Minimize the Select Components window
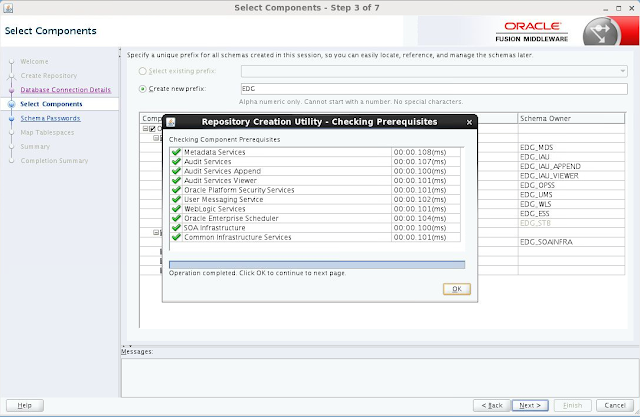The image size is (640, 417). tap(606, 8)
